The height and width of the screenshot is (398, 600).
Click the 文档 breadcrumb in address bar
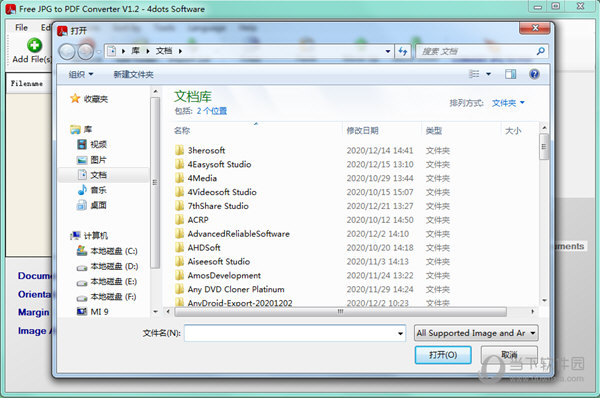(x=164, y=51)
